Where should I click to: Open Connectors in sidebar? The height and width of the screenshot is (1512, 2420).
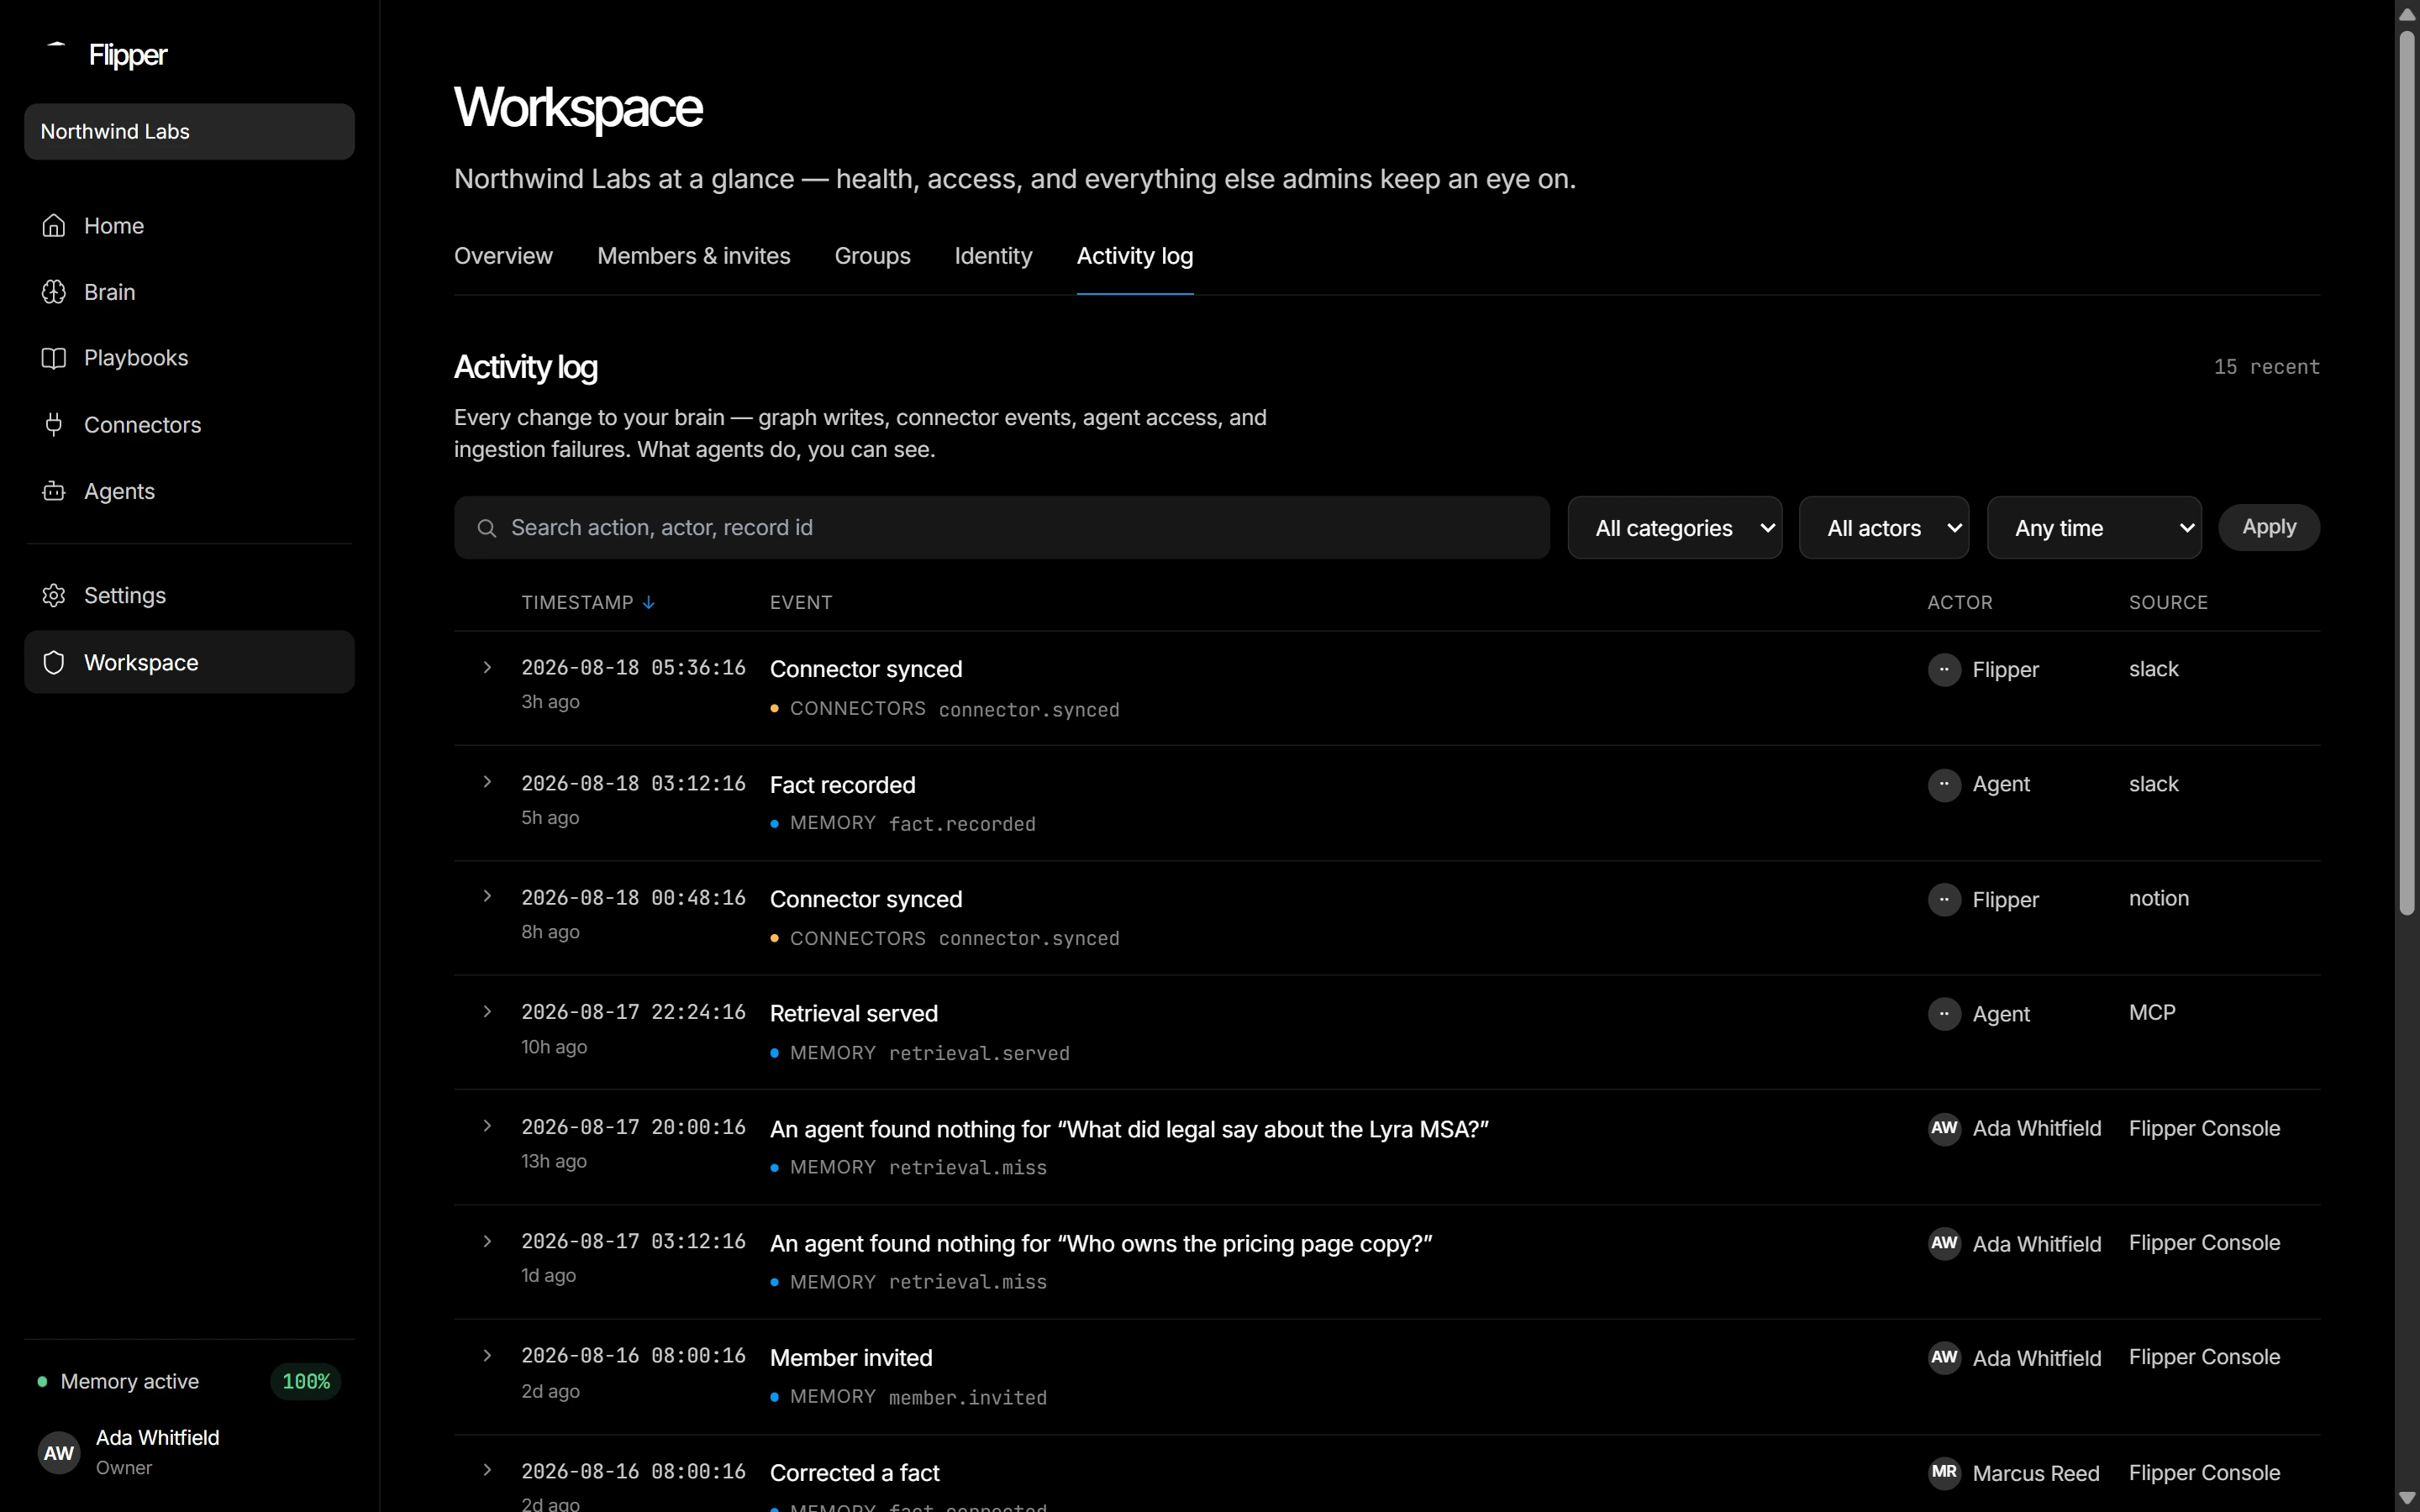pyautogui.click(x=189, y=425)
